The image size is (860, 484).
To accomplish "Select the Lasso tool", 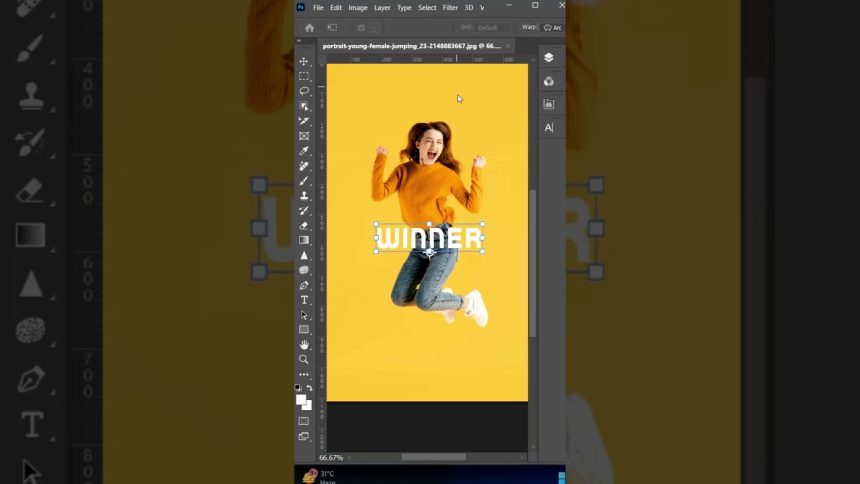I will tap(304, 91).
